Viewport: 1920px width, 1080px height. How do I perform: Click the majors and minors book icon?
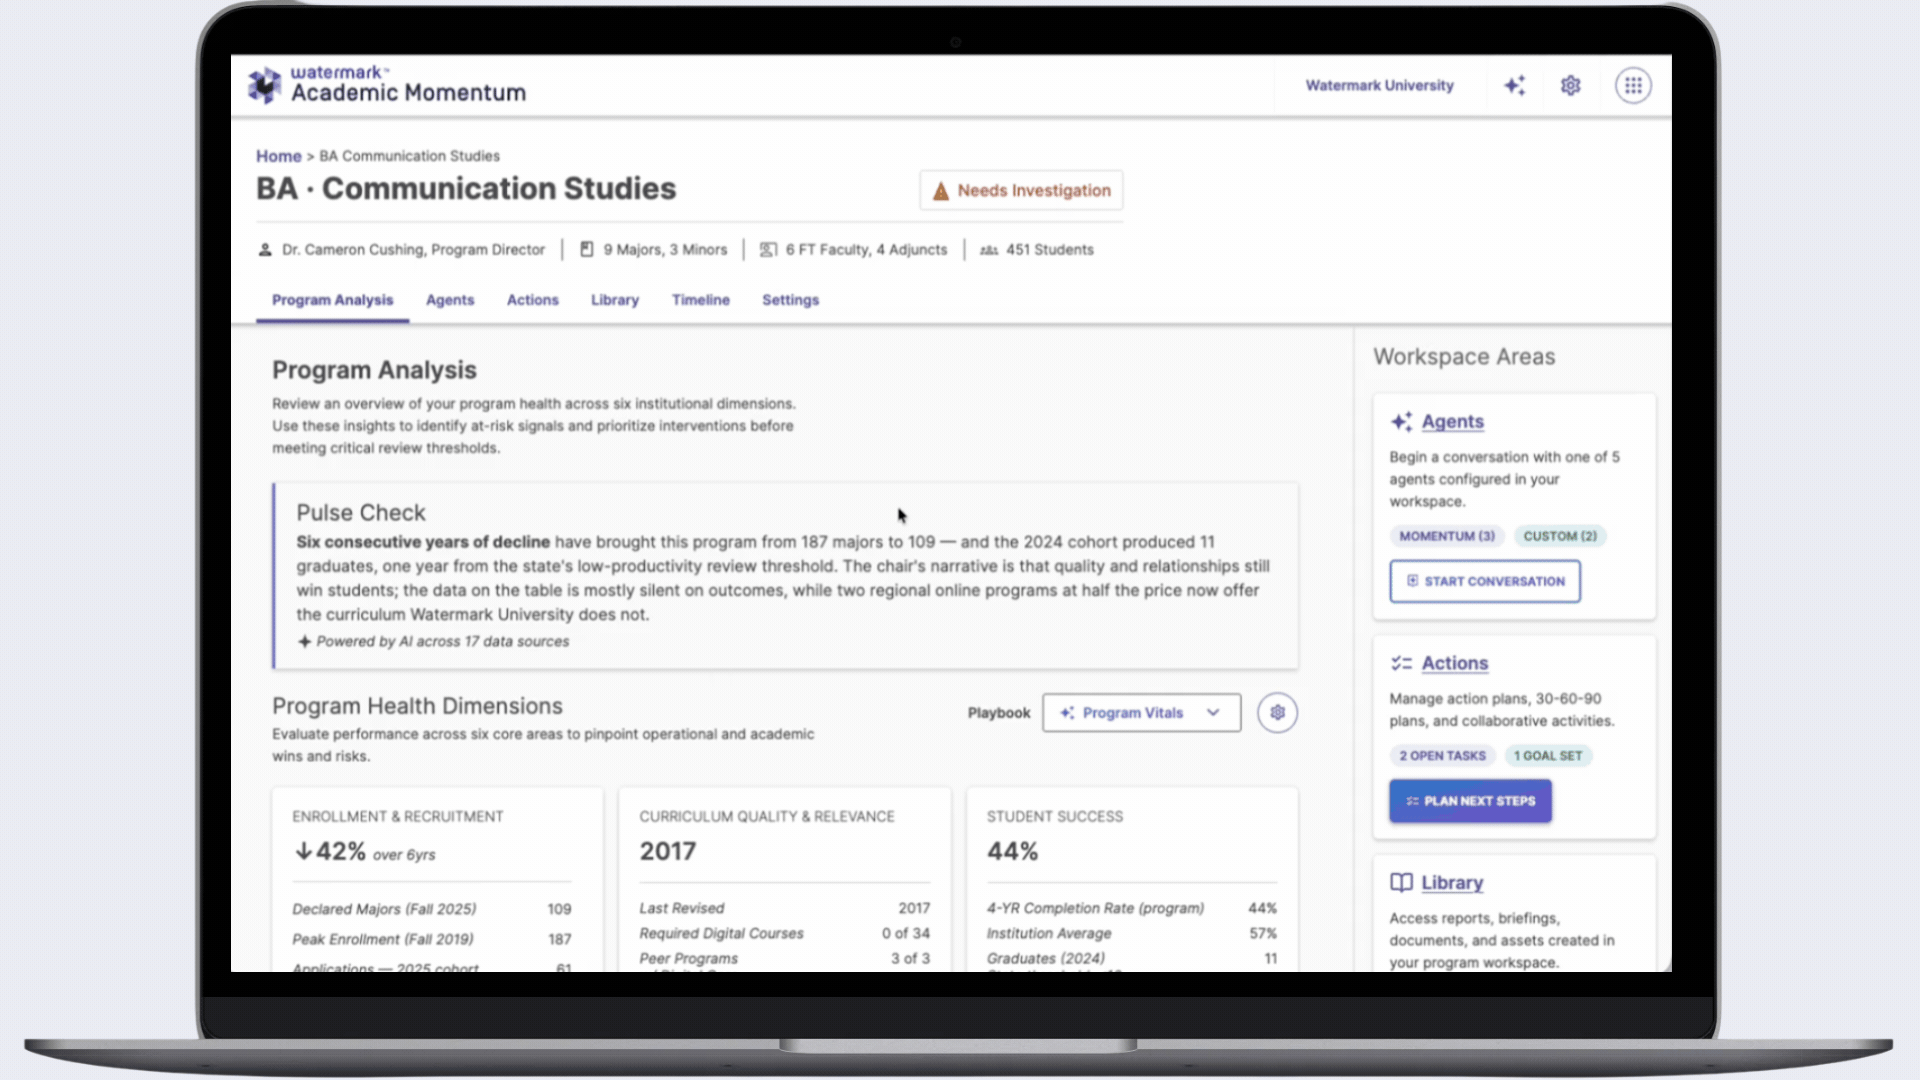click(587, 250)
